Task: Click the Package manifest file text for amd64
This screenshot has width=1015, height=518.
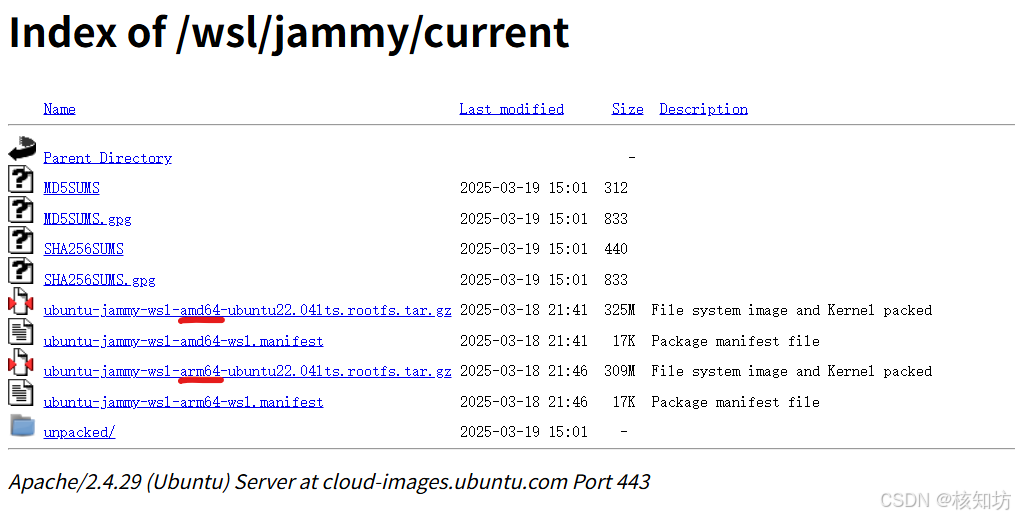Action: point(735,341)
